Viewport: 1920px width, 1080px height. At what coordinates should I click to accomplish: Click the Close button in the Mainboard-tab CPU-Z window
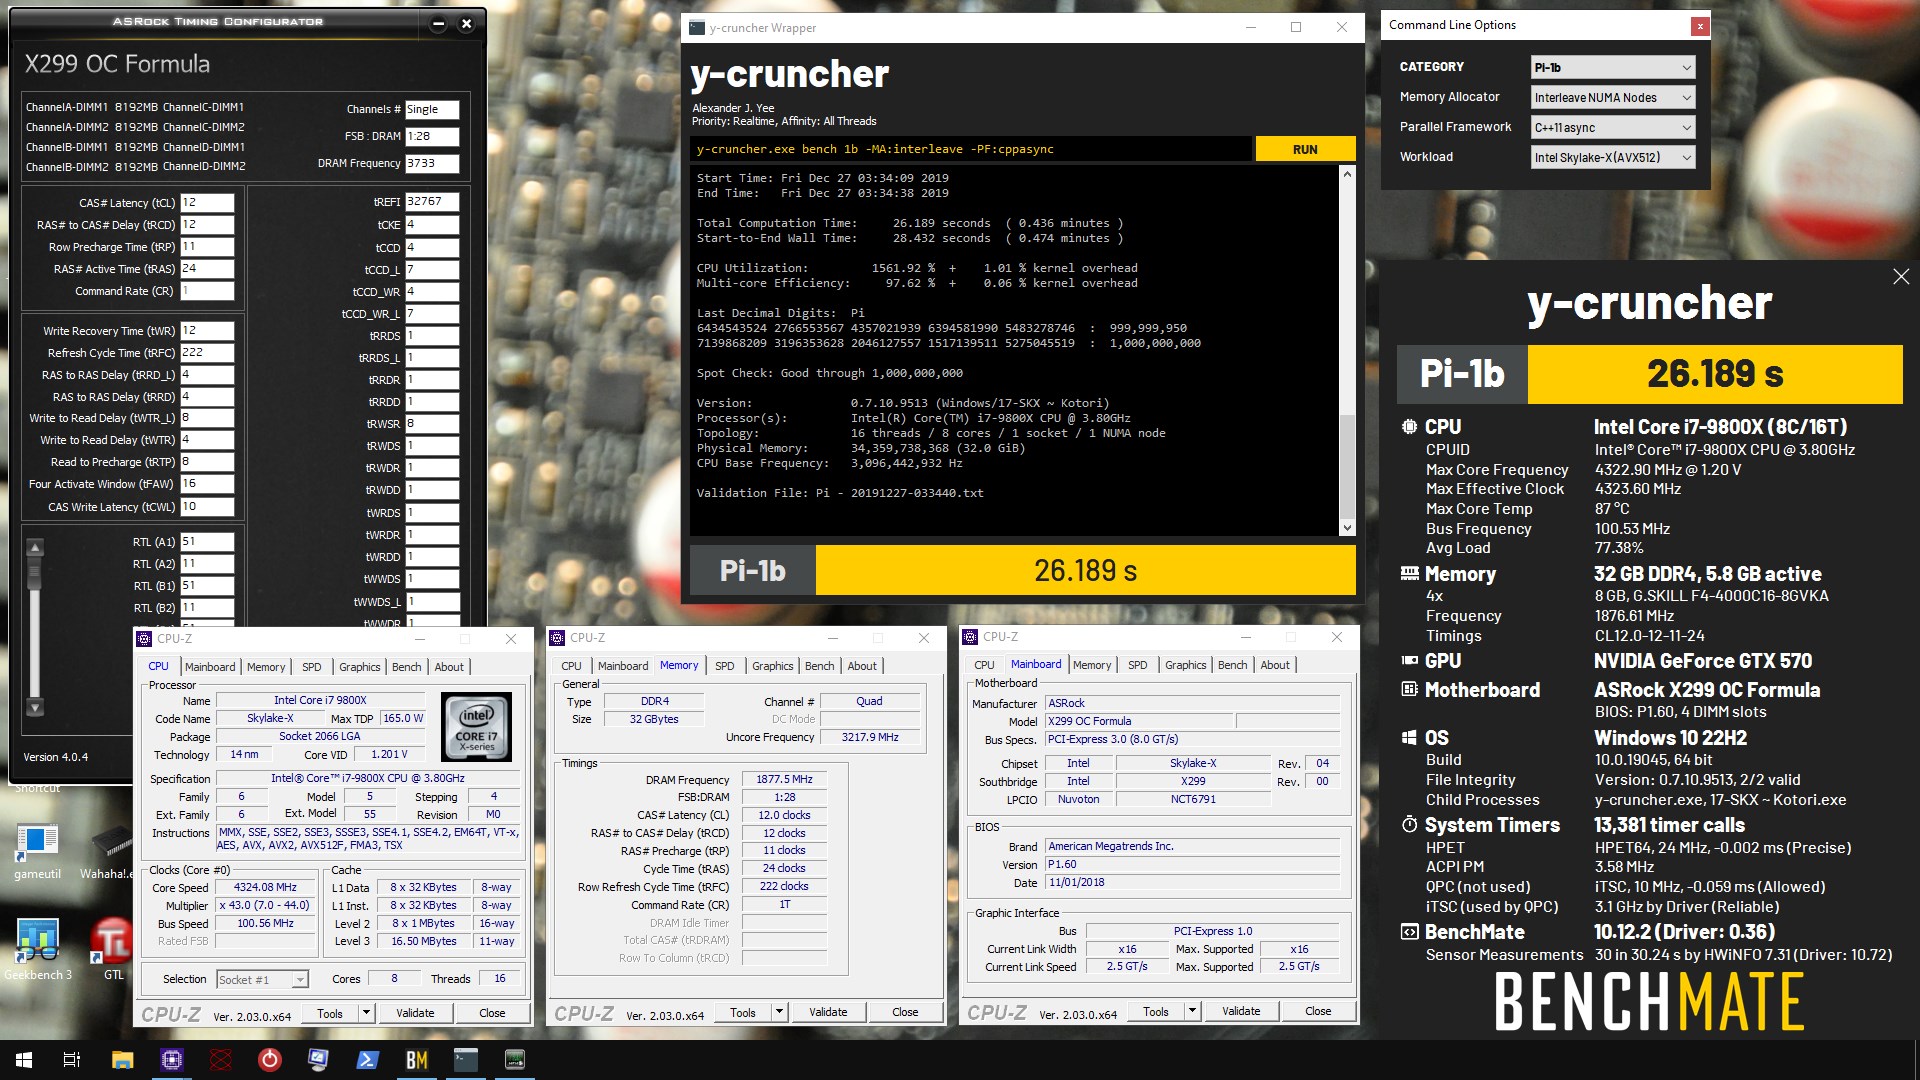1318,1011
